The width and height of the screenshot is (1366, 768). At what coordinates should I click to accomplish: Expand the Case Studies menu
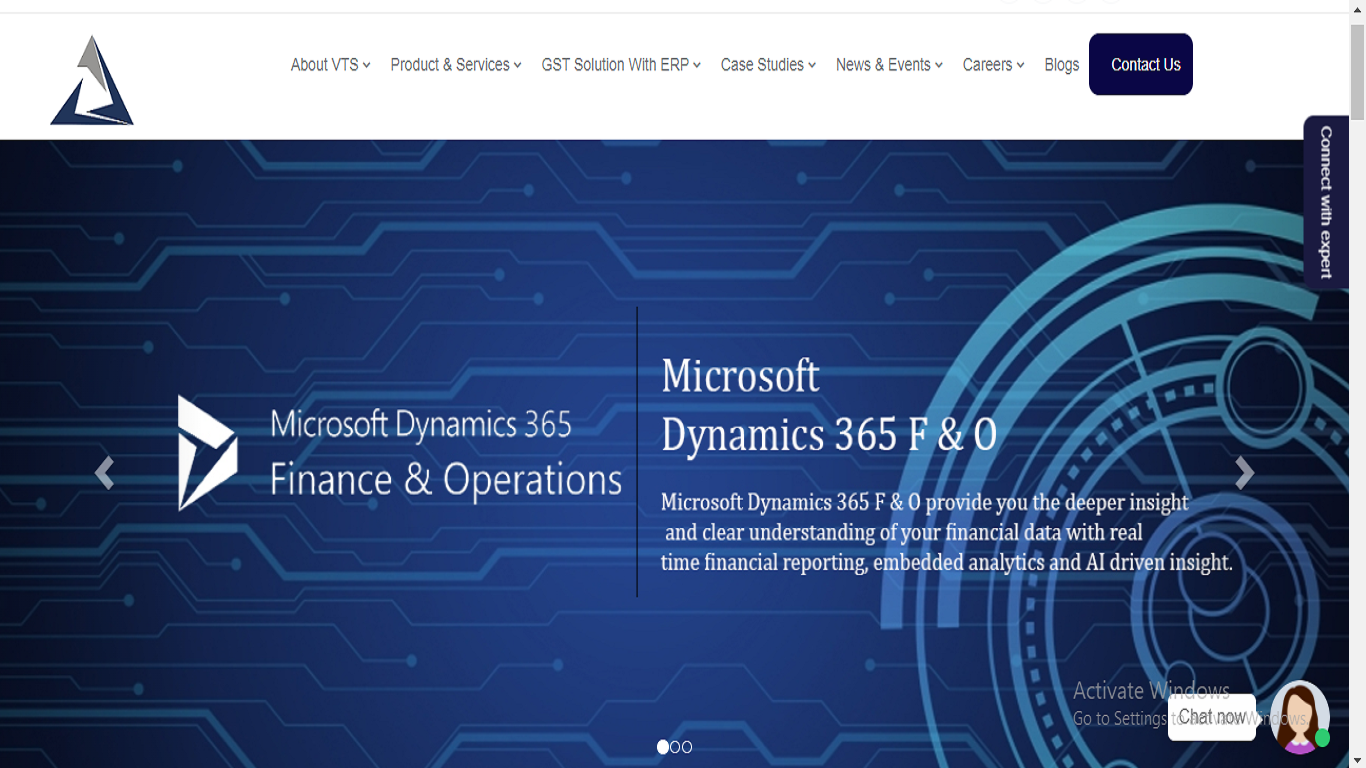click(x=767, y=65)
